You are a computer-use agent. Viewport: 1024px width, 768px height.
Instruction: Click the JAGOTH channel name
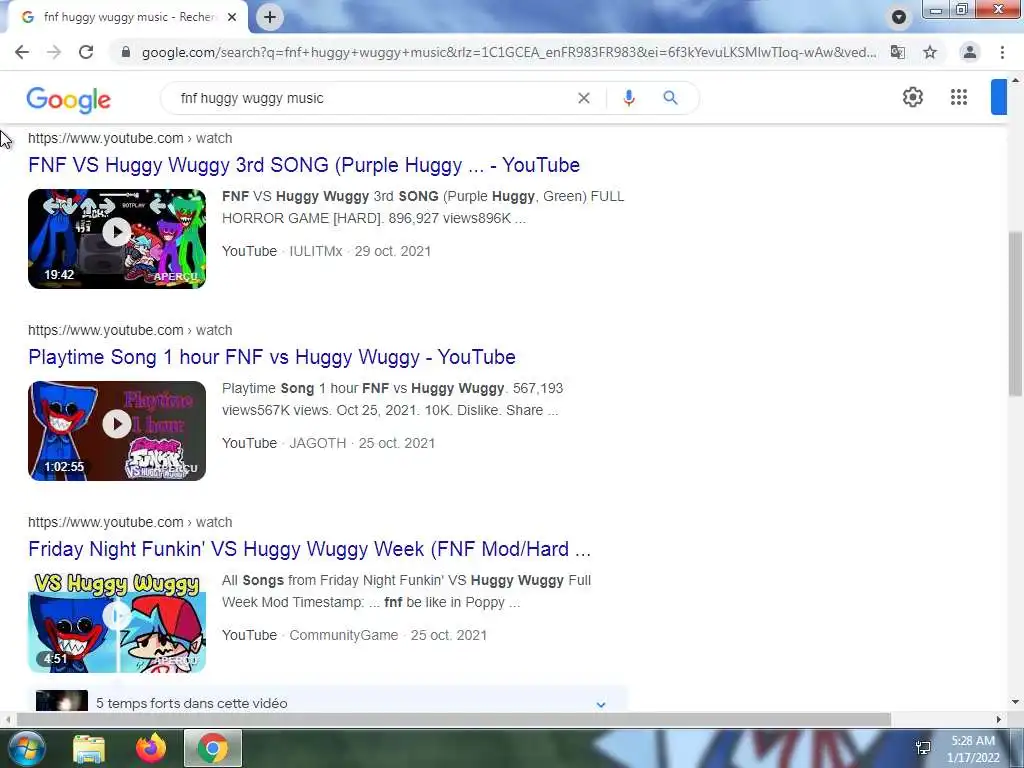click(x=317, y=443)
